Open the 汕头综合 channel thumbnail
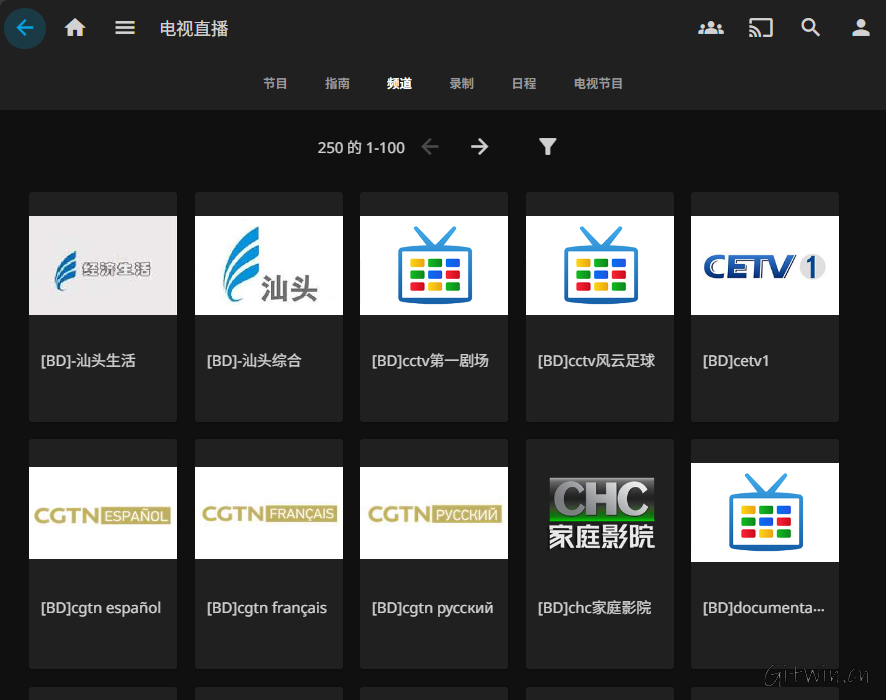Screen dimensions: 886x700 point(269,266)
